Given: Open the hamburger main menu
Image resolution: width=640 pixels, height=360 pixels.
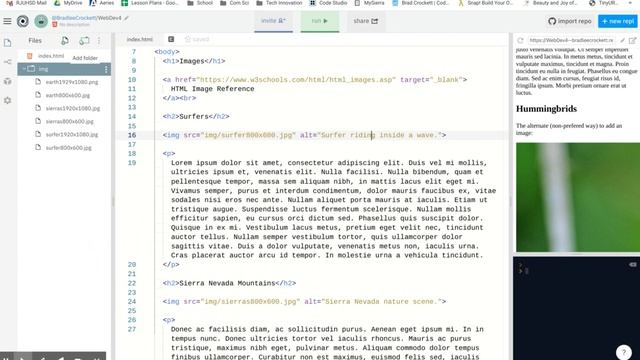Looking at the screenshot, I should (x=7, y=21).
